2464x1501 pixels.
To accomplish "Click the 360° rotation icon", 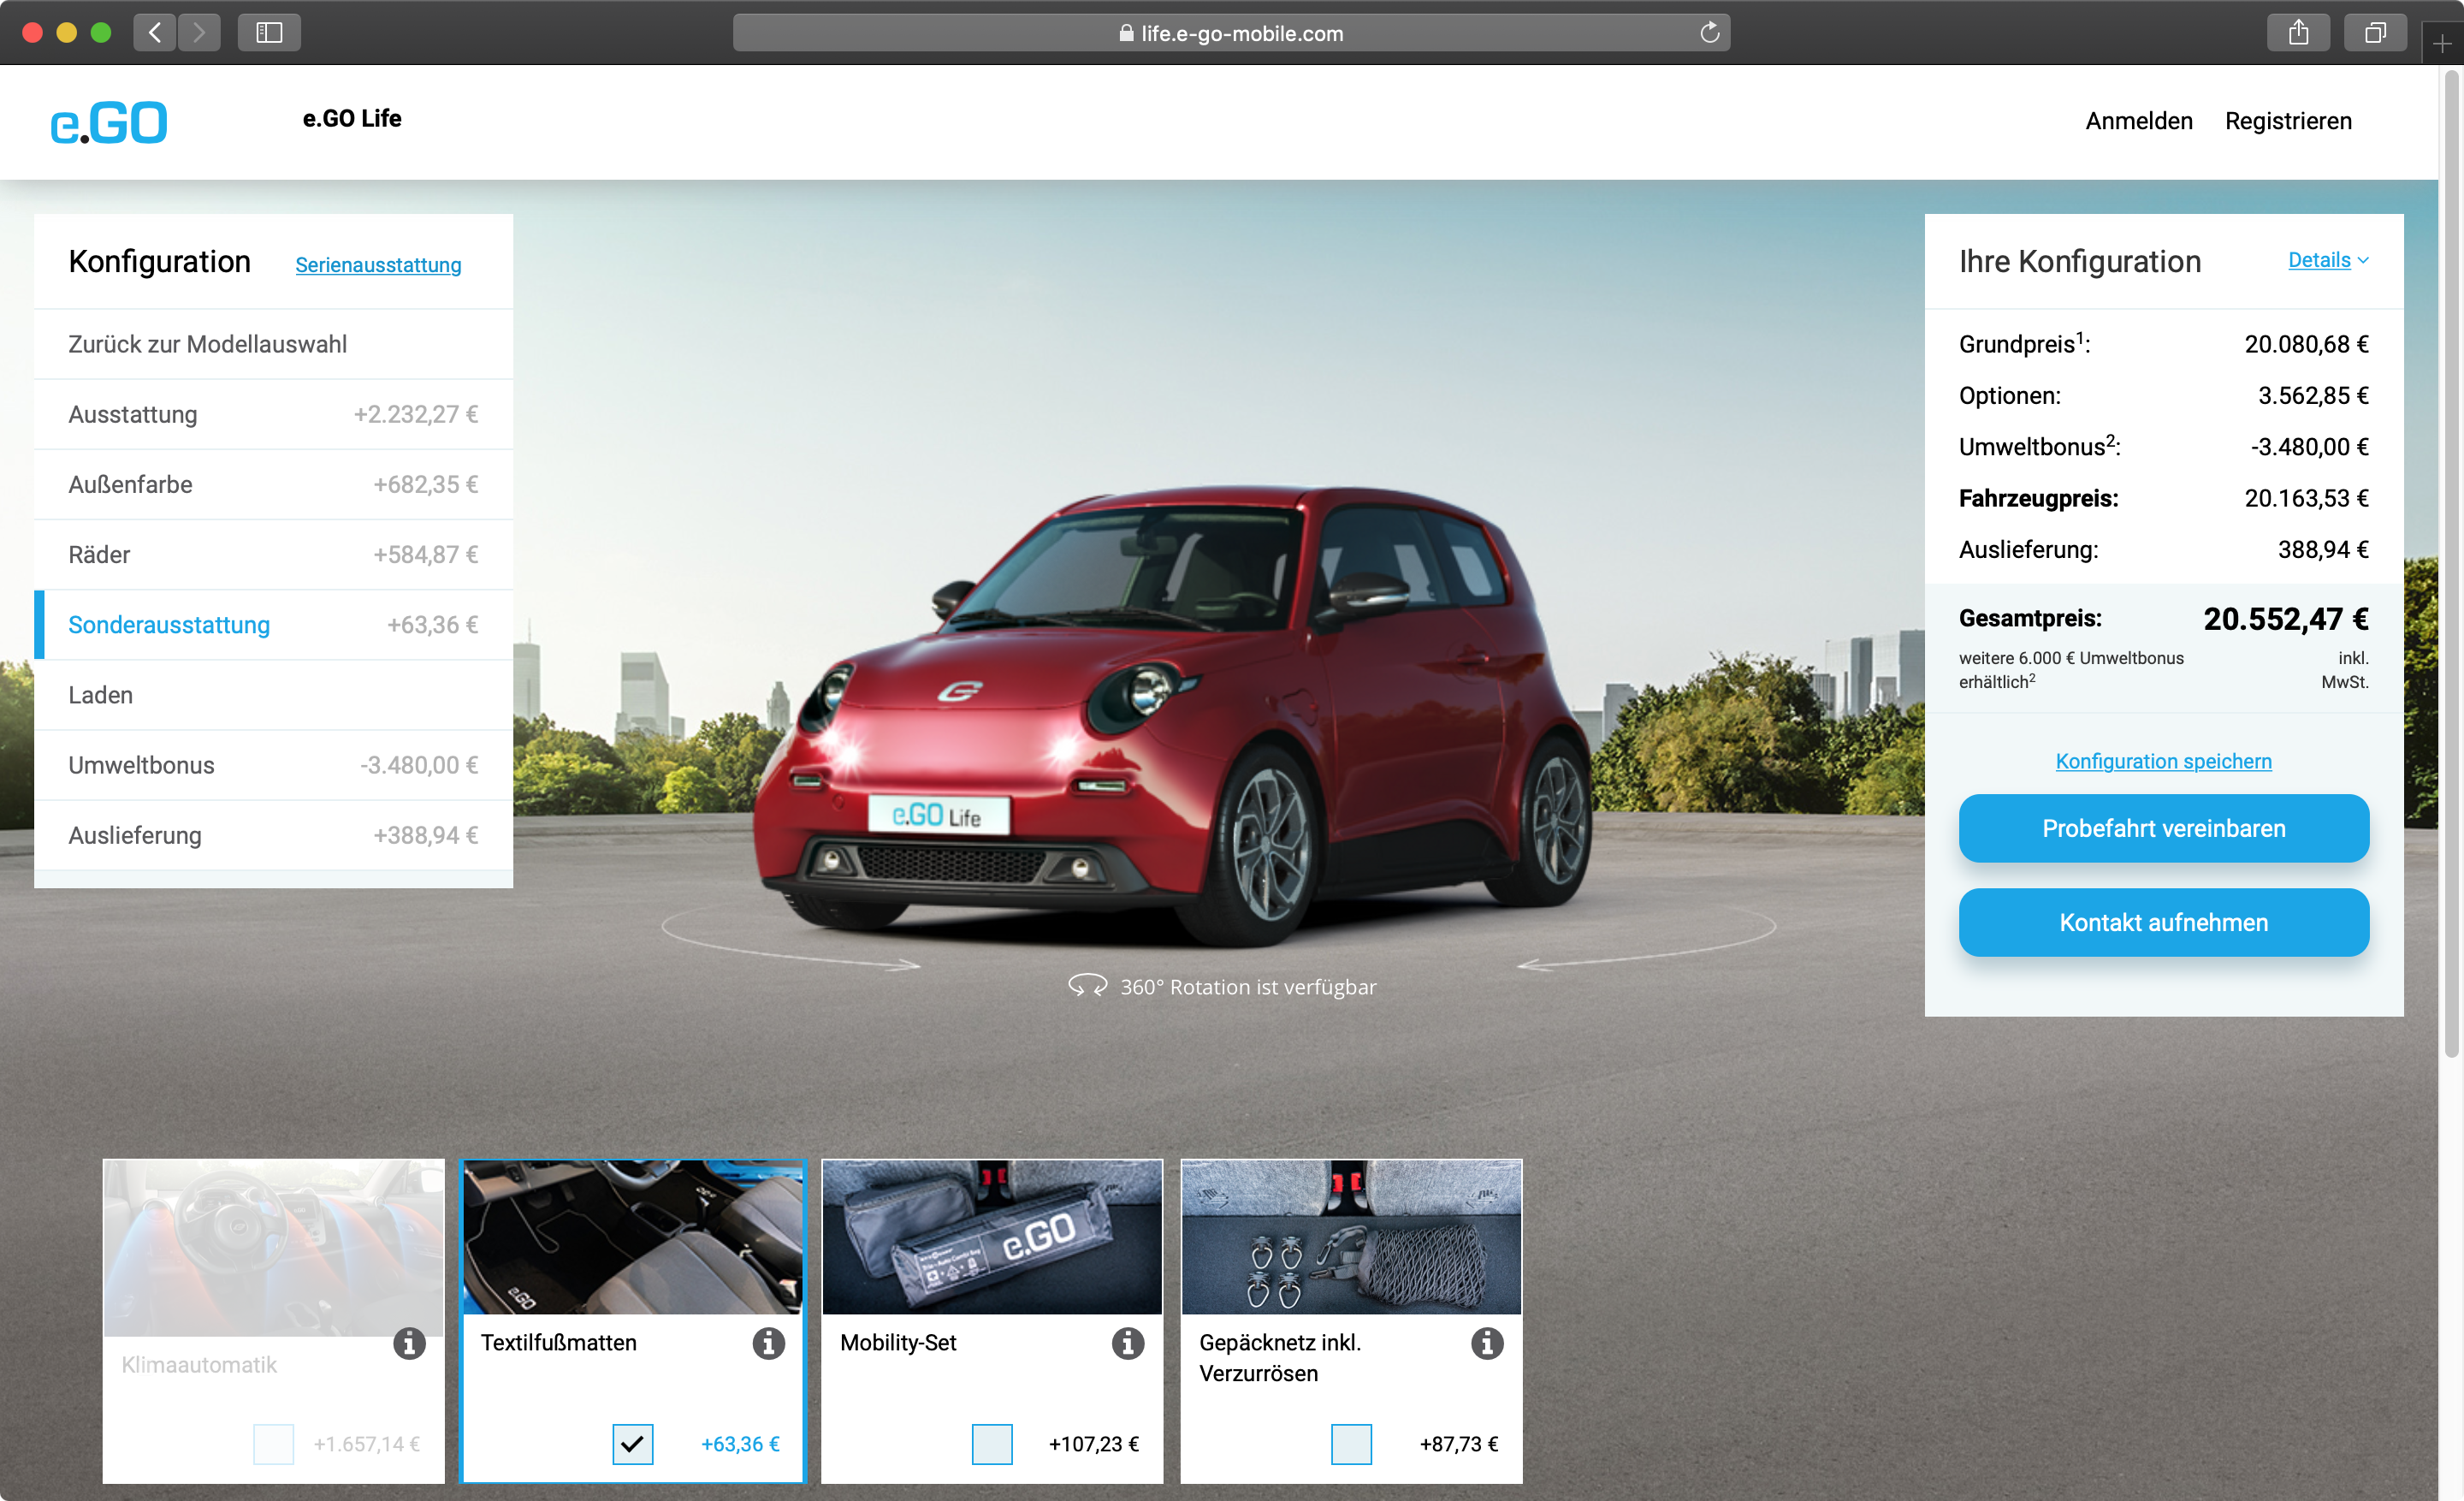I will pyautogui.click(x=1087, y=986).
